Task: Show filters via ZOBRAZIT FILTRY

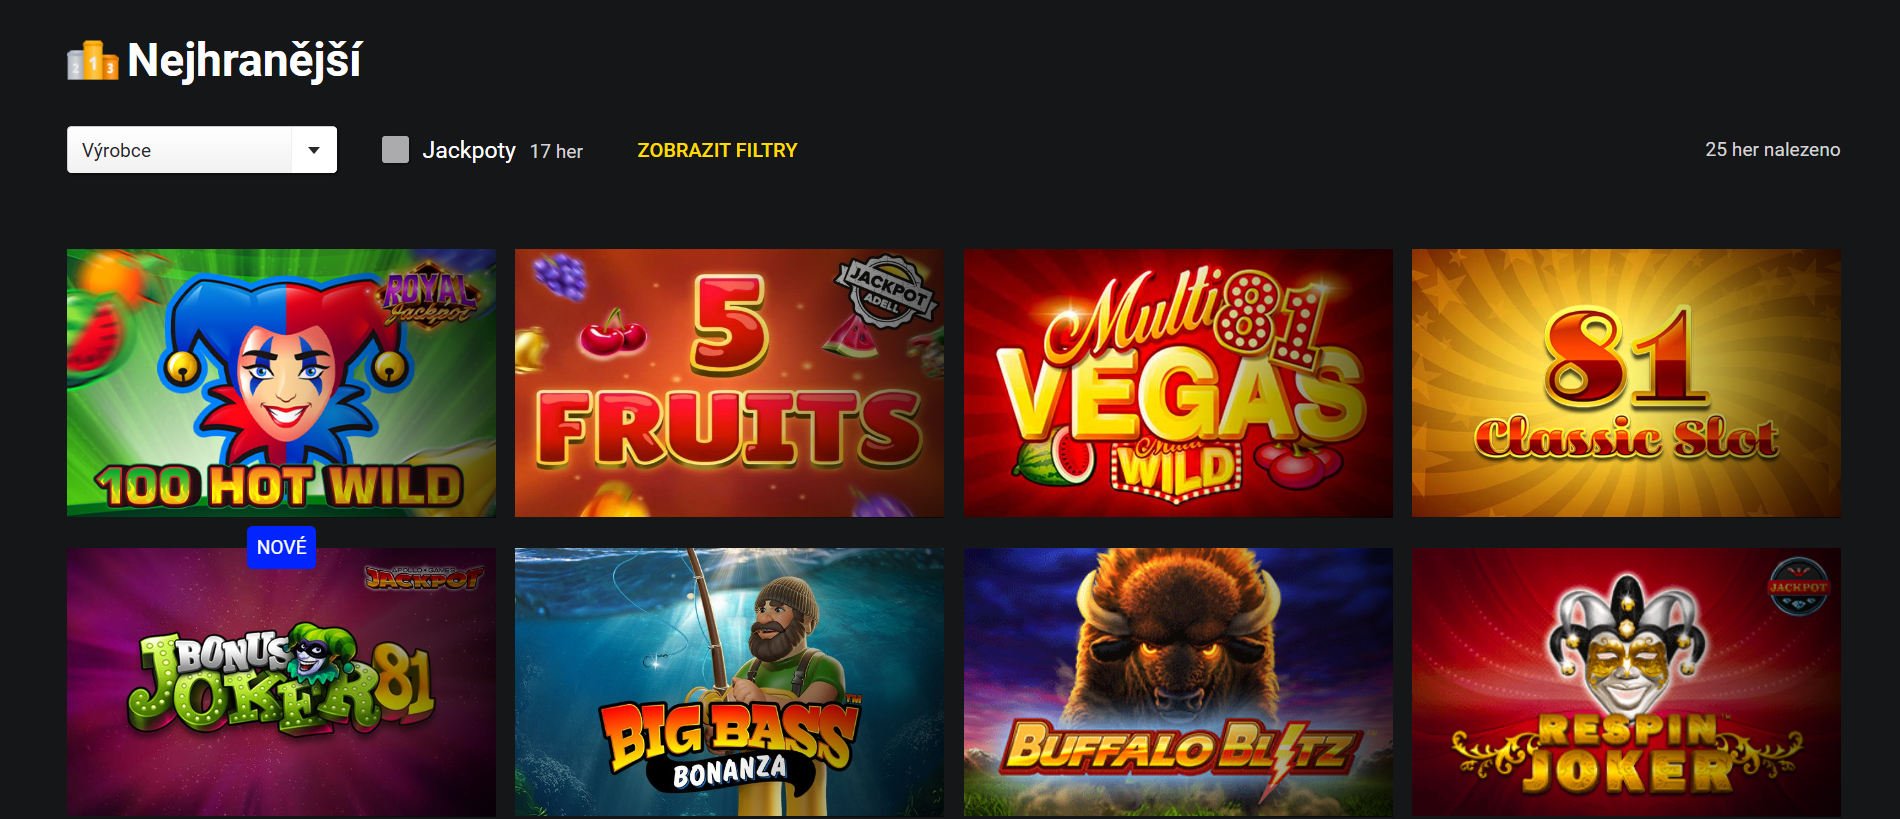Action: click(x=717, y=150)
